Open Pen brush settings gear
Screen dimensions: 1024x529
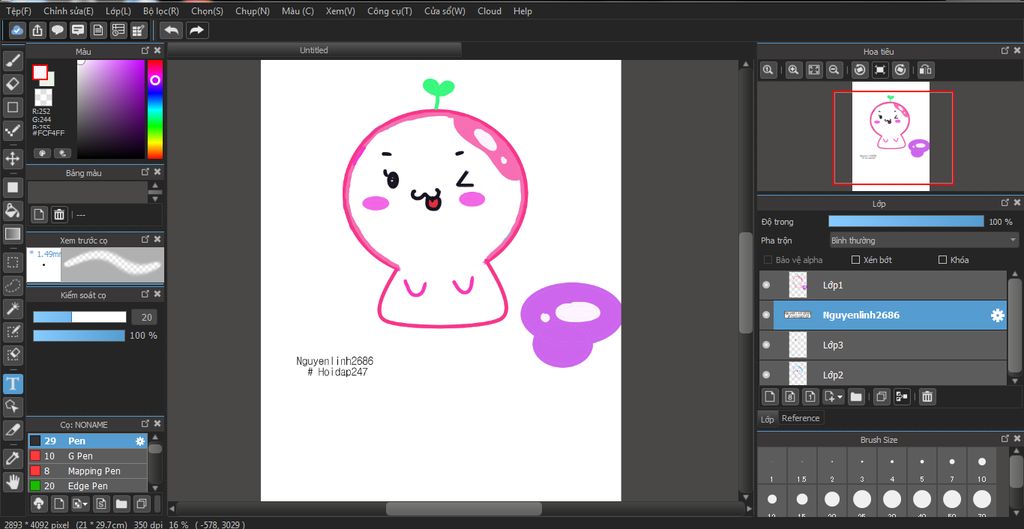click(x=140, y=441)
